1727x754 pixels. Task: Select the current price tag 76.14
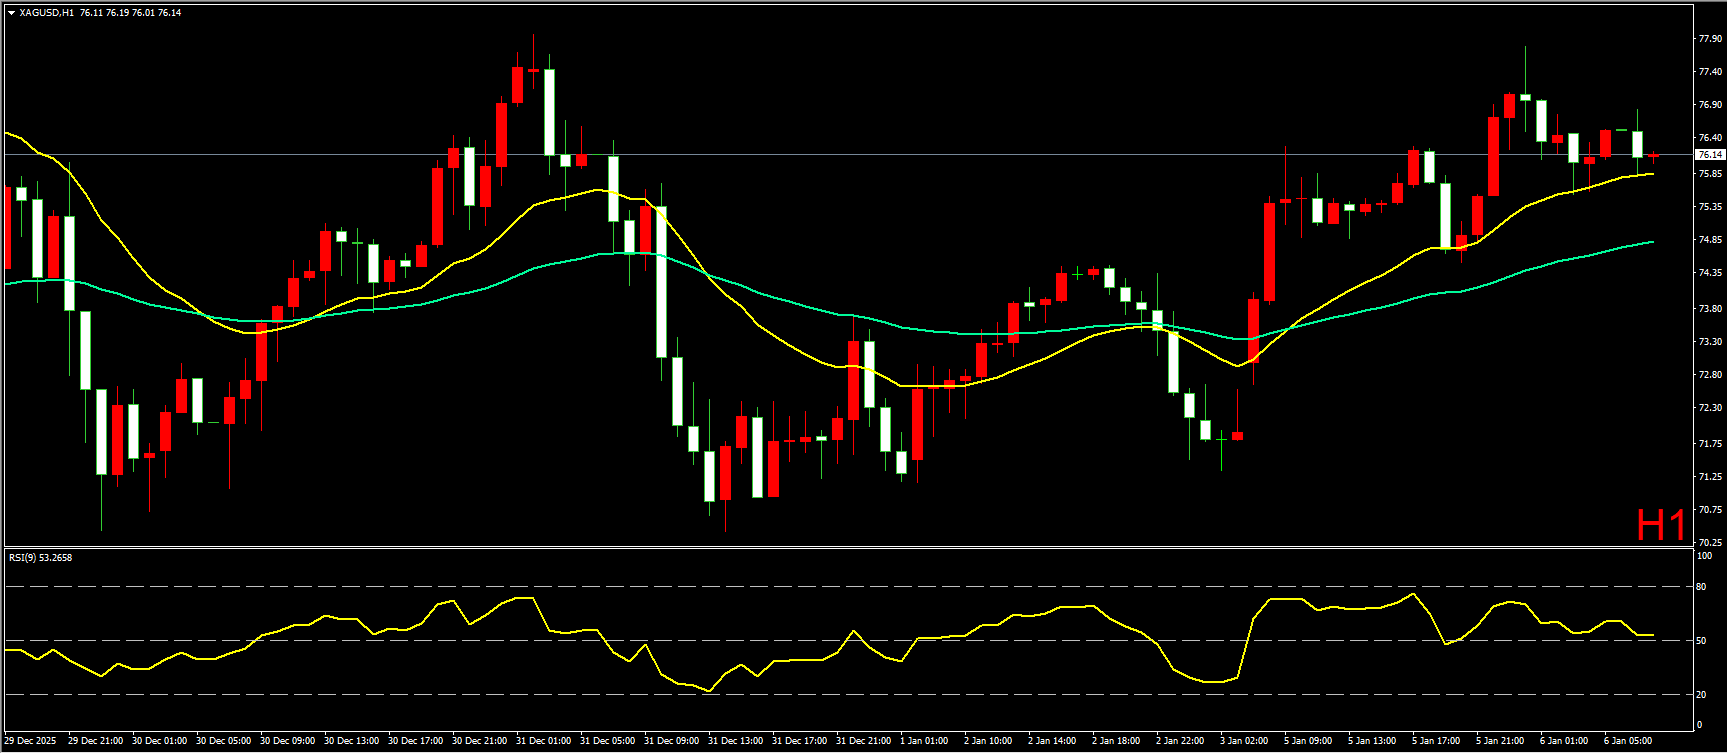(x=1709, y=155)
